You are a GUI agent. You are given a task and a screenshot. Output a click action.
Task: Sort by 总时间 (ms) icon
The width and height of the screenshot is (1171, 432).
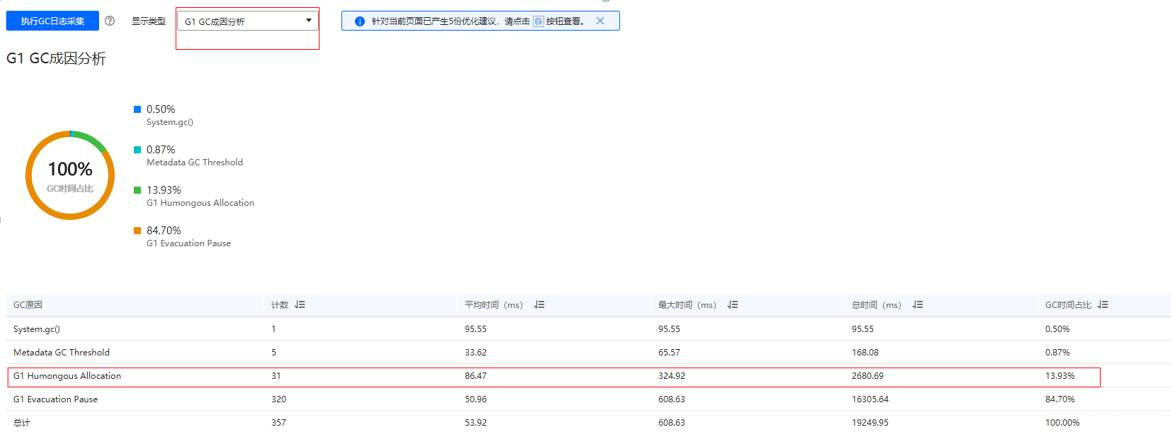point(918,305)
